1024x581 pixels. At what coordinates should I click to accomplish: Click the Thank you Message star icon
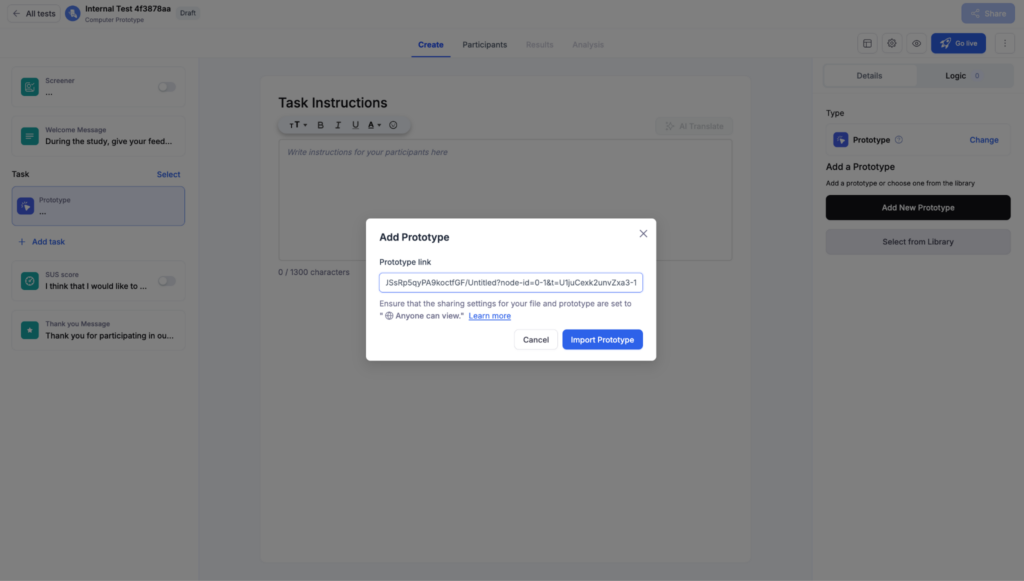(29, 330)
